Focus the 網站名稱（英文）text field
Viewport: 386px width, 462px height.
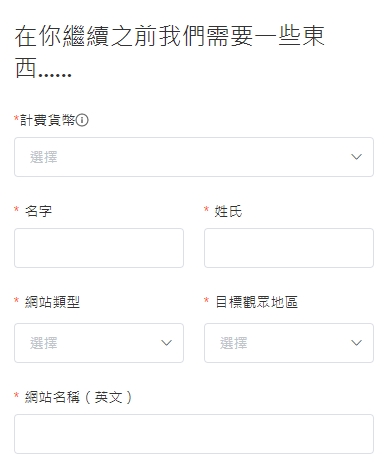(x=194, y=434)
